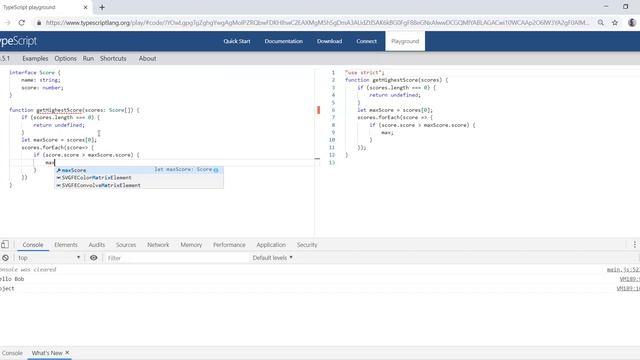This screenshot has width=640, height=360.
Task: Open the browser profile avatar
Action: pyautogui.click(x=632, y=23)
